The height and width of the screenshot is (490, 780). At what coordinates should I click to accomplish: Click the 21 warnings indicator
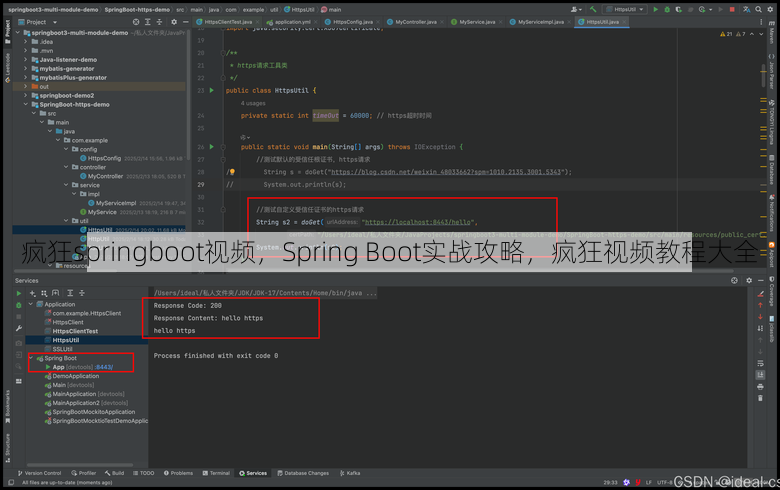[726, 34]
